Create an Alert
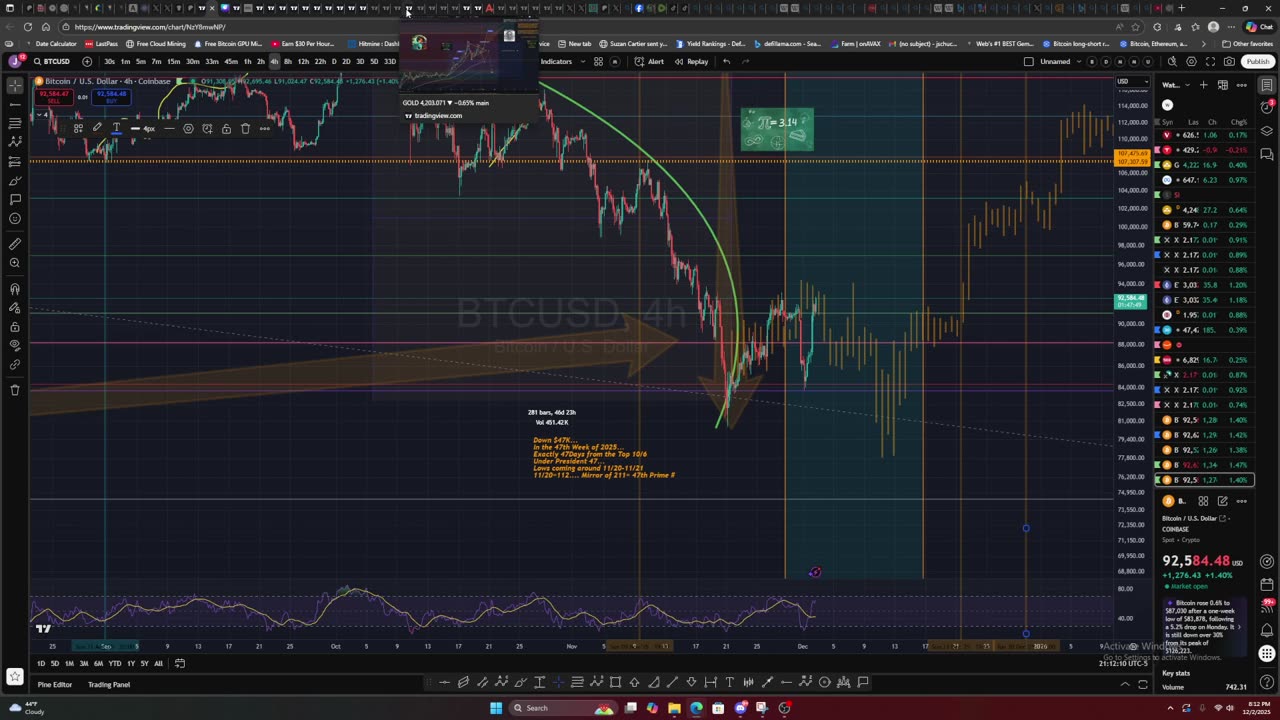Image resolution: width=1280 pixels, height=720 pixels. [x=650, y=62]
